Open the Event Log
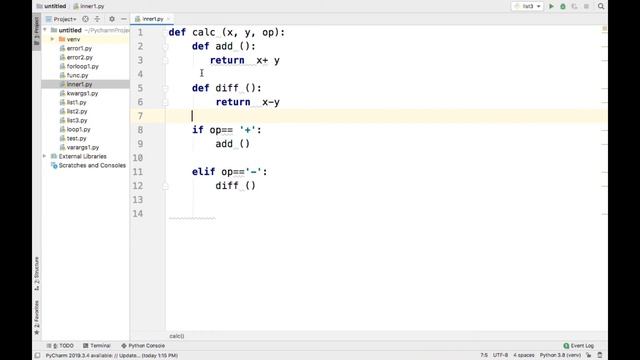This screenshot has height=360, width=640. [578, 346]
